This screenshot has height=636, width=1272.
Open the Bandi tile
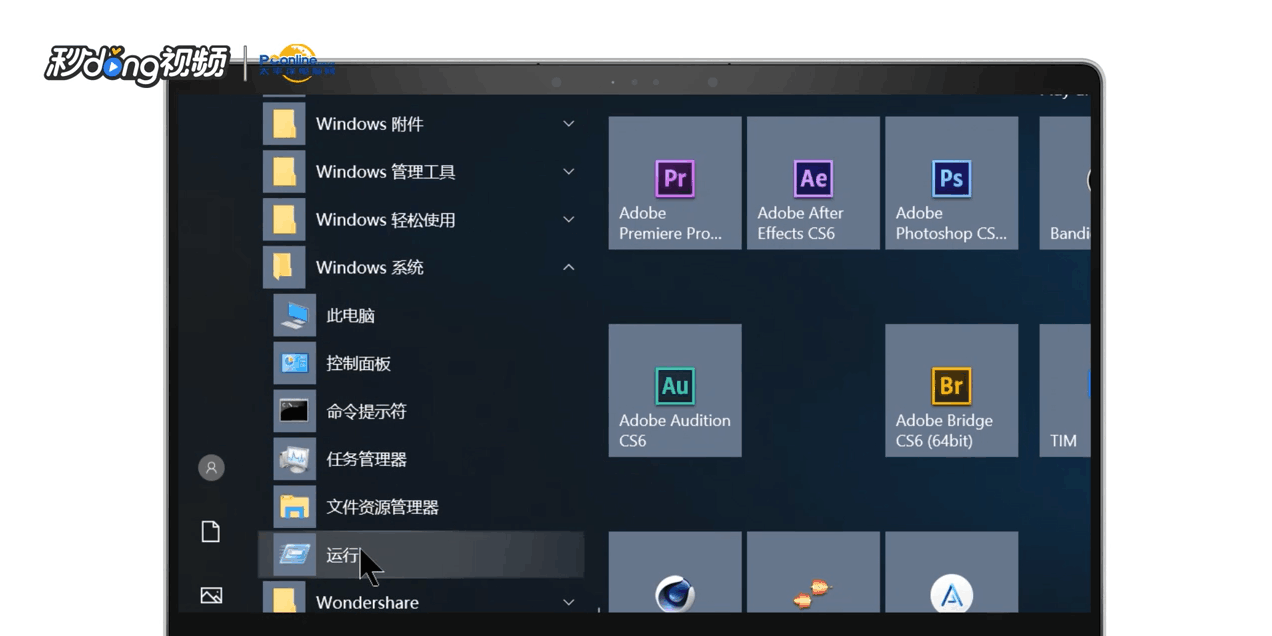click(x=1065, y=183)
